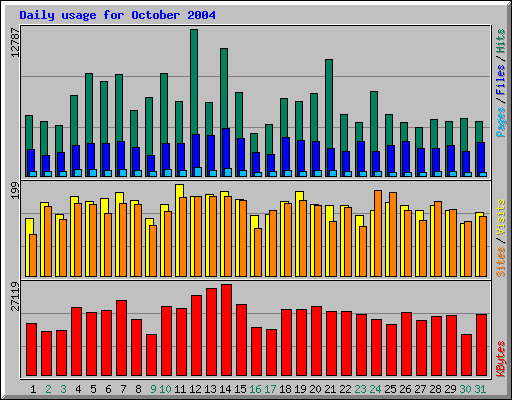Click the orange sites bar for day 24
This screenshot has height=400, width=512.
tap(378, 233)
